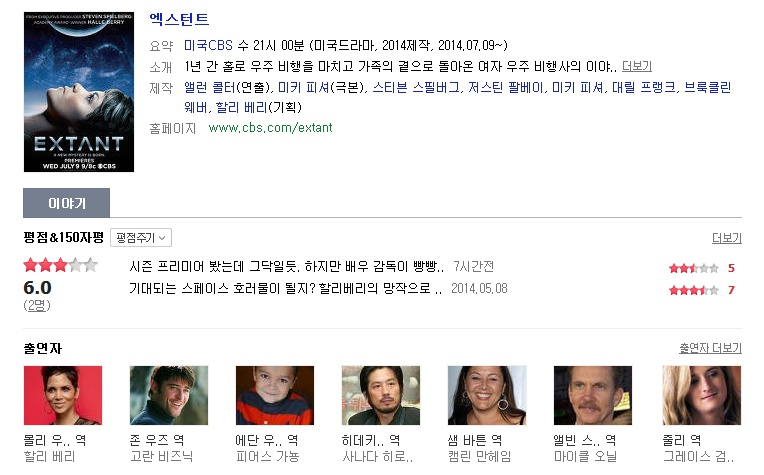Open the 엑스턴트 title link
Image resolution: width=764 pixels, height=475 pixels.
pos(179,19)
